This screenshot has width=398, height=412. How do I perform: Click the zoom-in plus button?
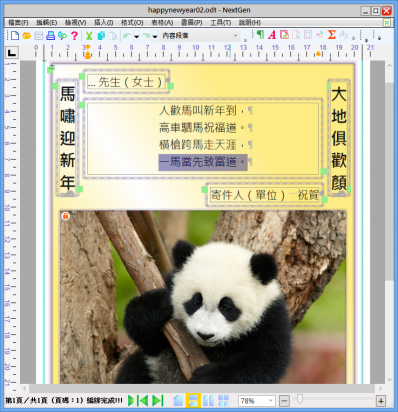point(381,401)
